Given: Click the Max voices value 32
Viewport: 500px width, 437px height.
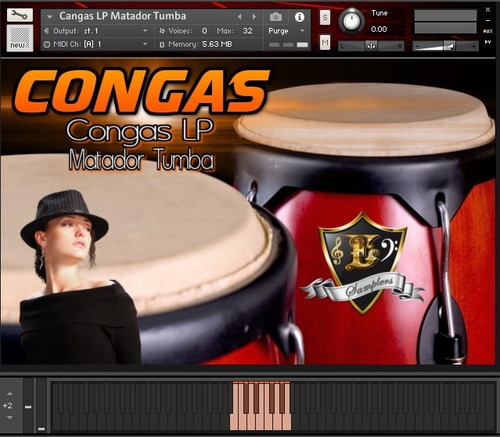Looking at the screenshot, I should coord(247,31).
